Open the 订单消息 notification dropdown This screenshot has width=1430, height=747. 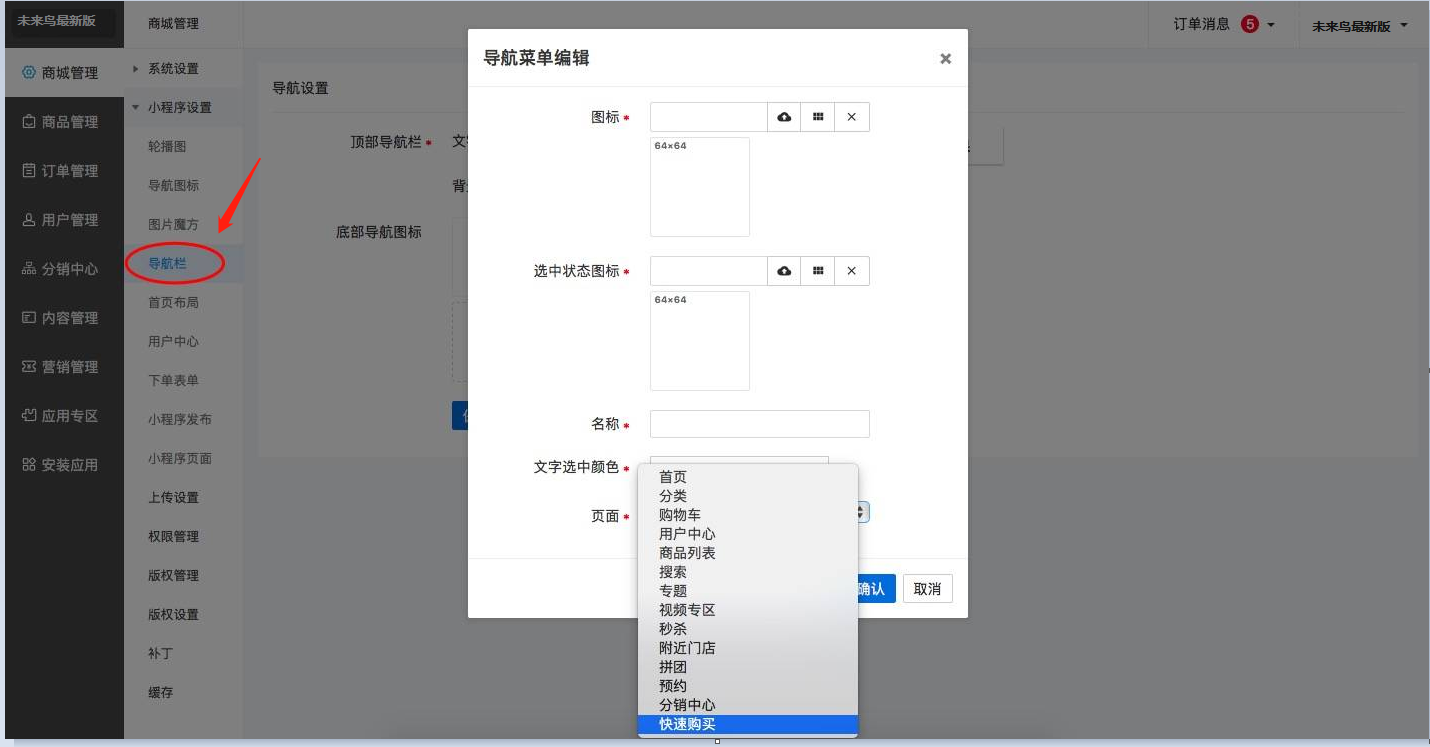(1224, 25)
